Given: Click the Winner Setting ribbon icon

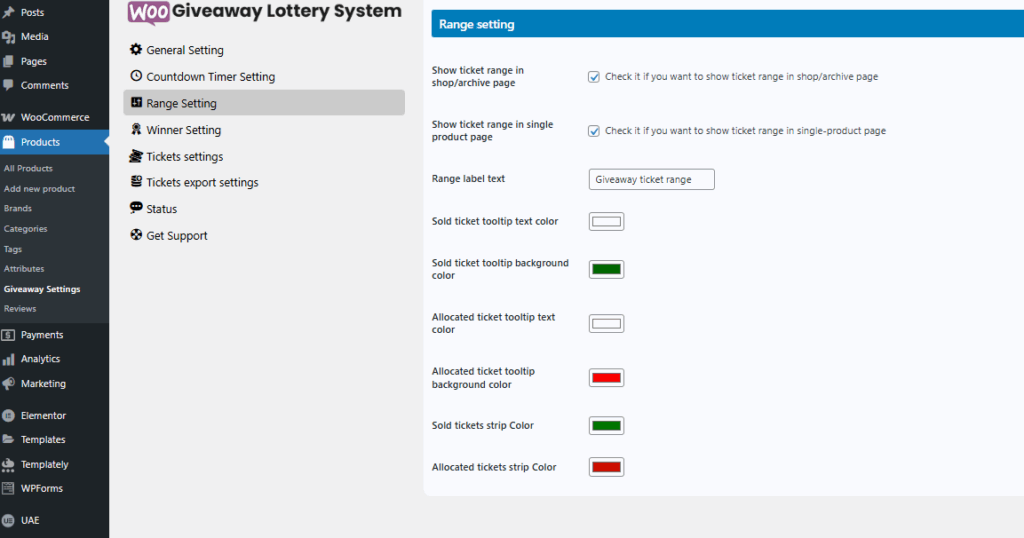Looking at the screenshot, I should (x=136, y=129).
